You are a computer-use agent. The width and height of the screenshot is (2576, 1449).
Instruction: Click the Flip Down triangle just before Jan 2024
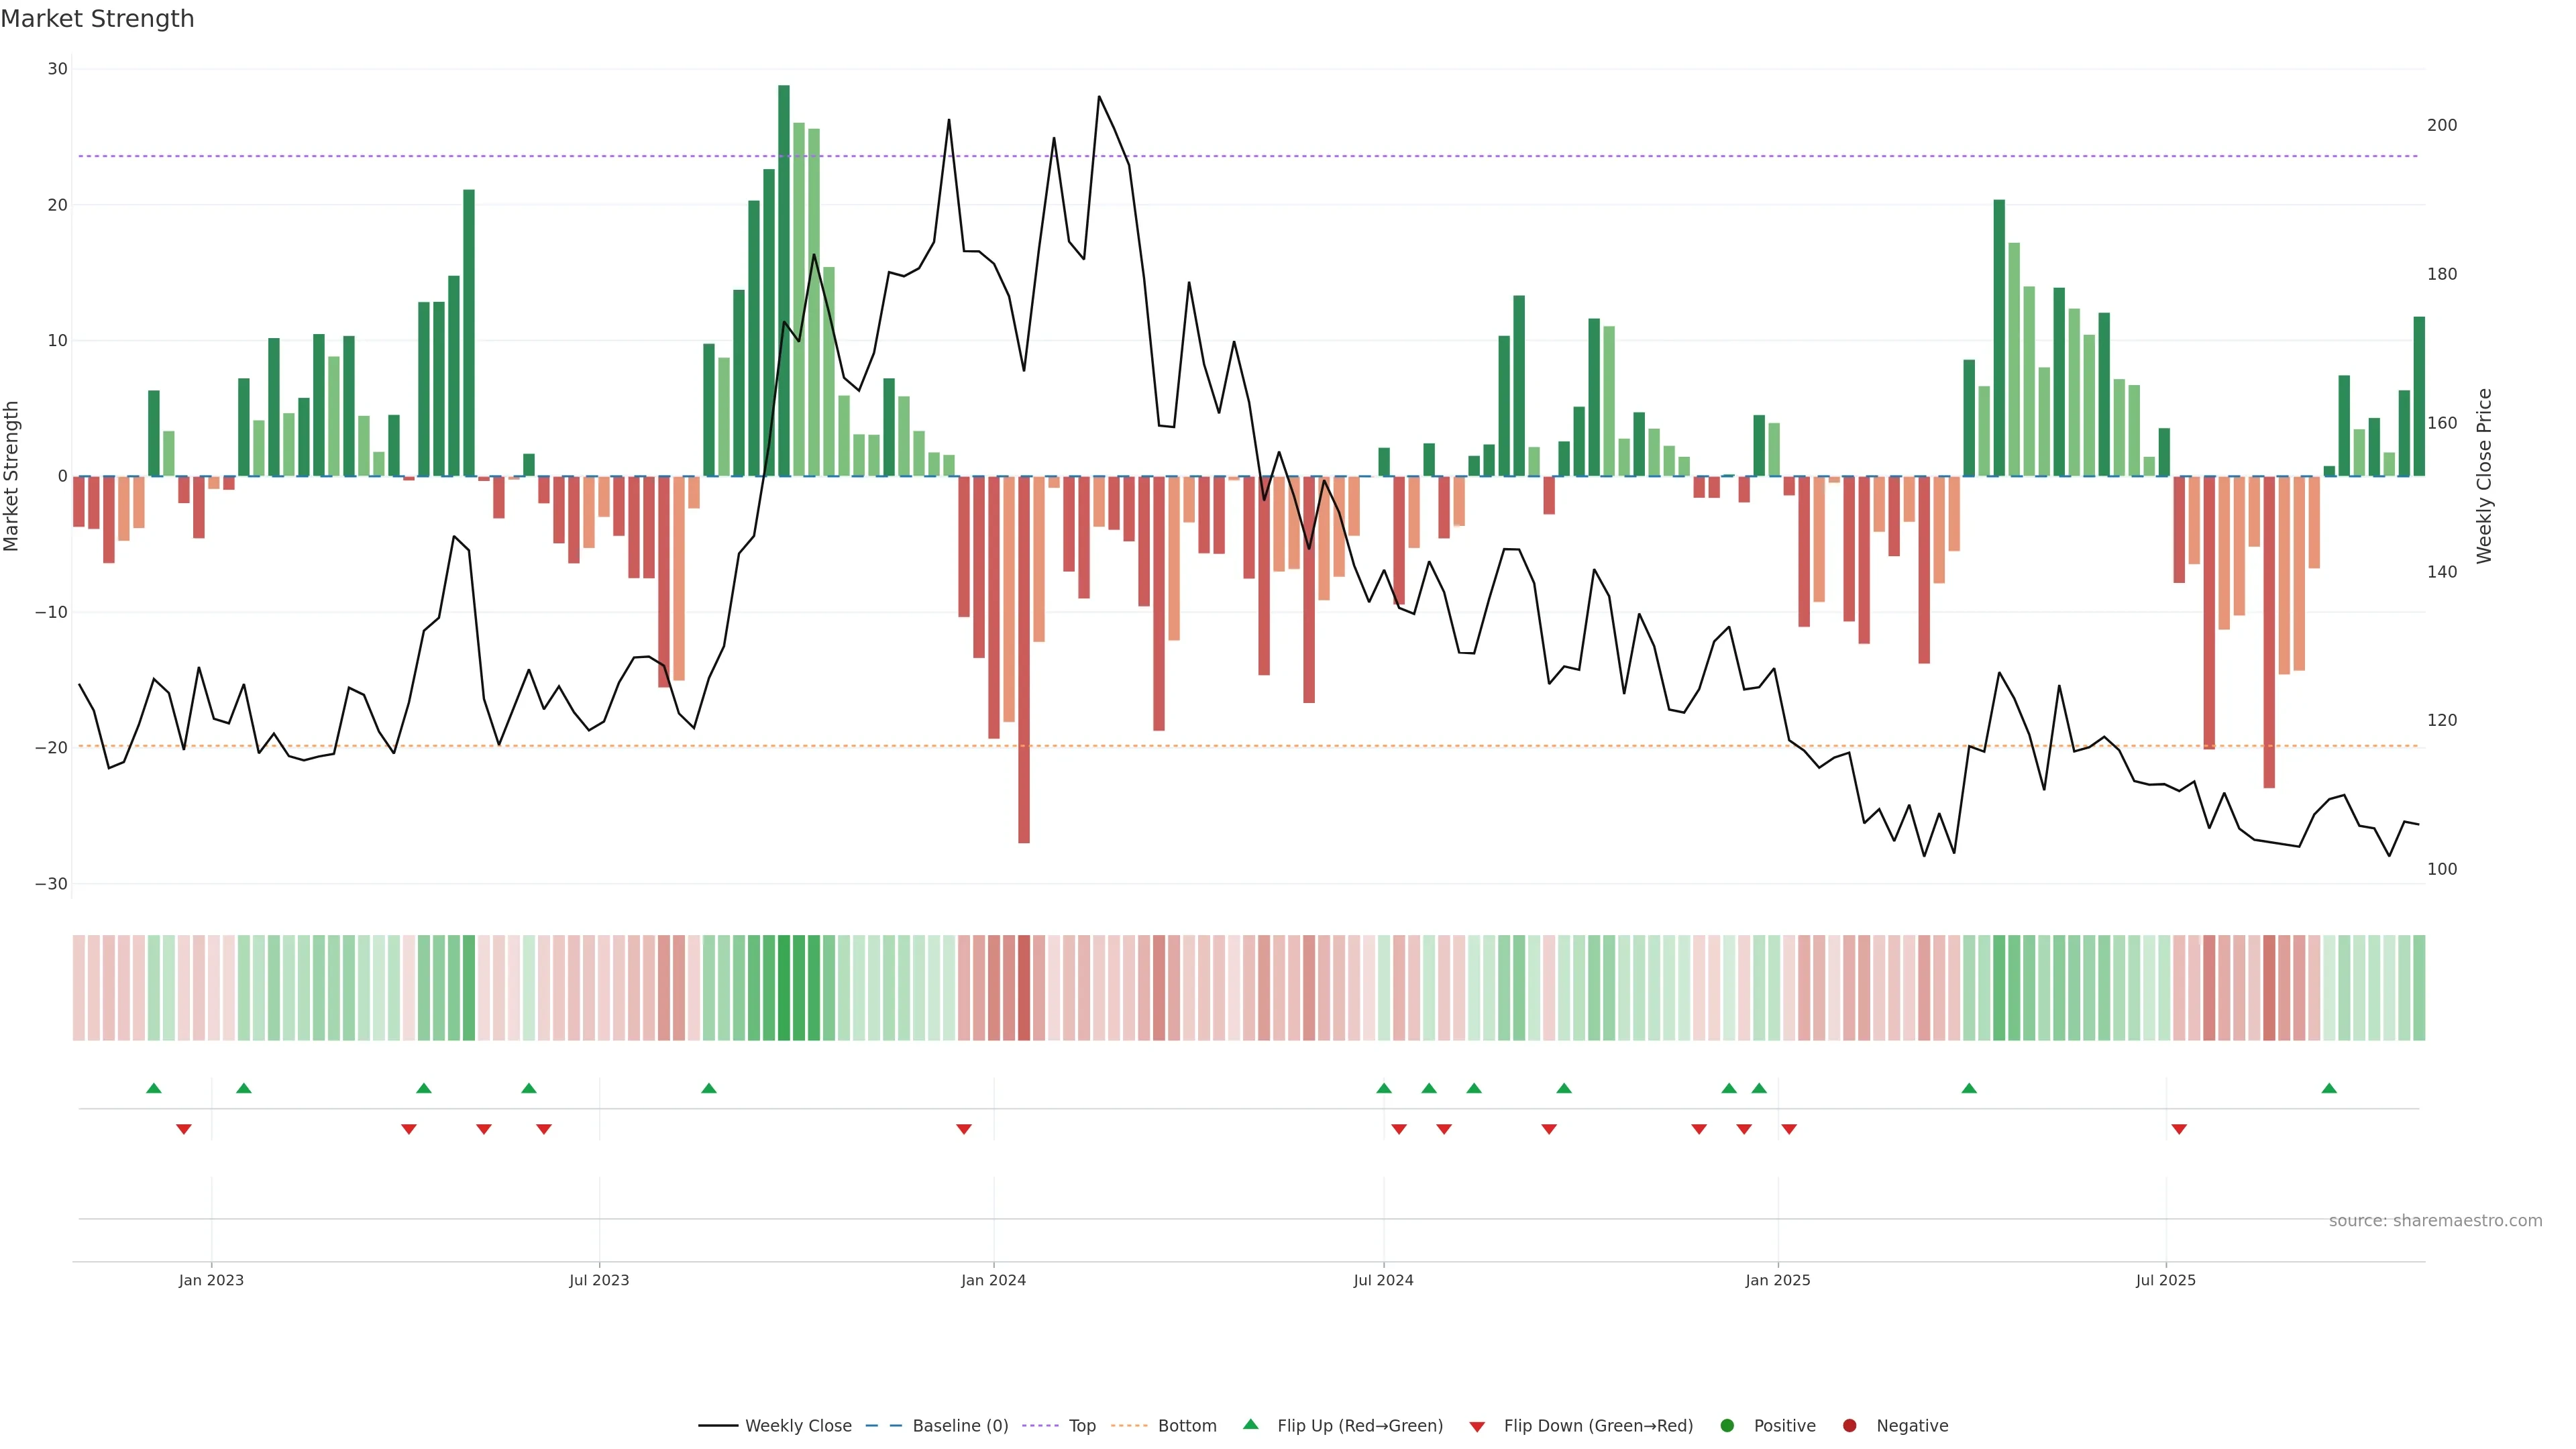click(964, 1129)
